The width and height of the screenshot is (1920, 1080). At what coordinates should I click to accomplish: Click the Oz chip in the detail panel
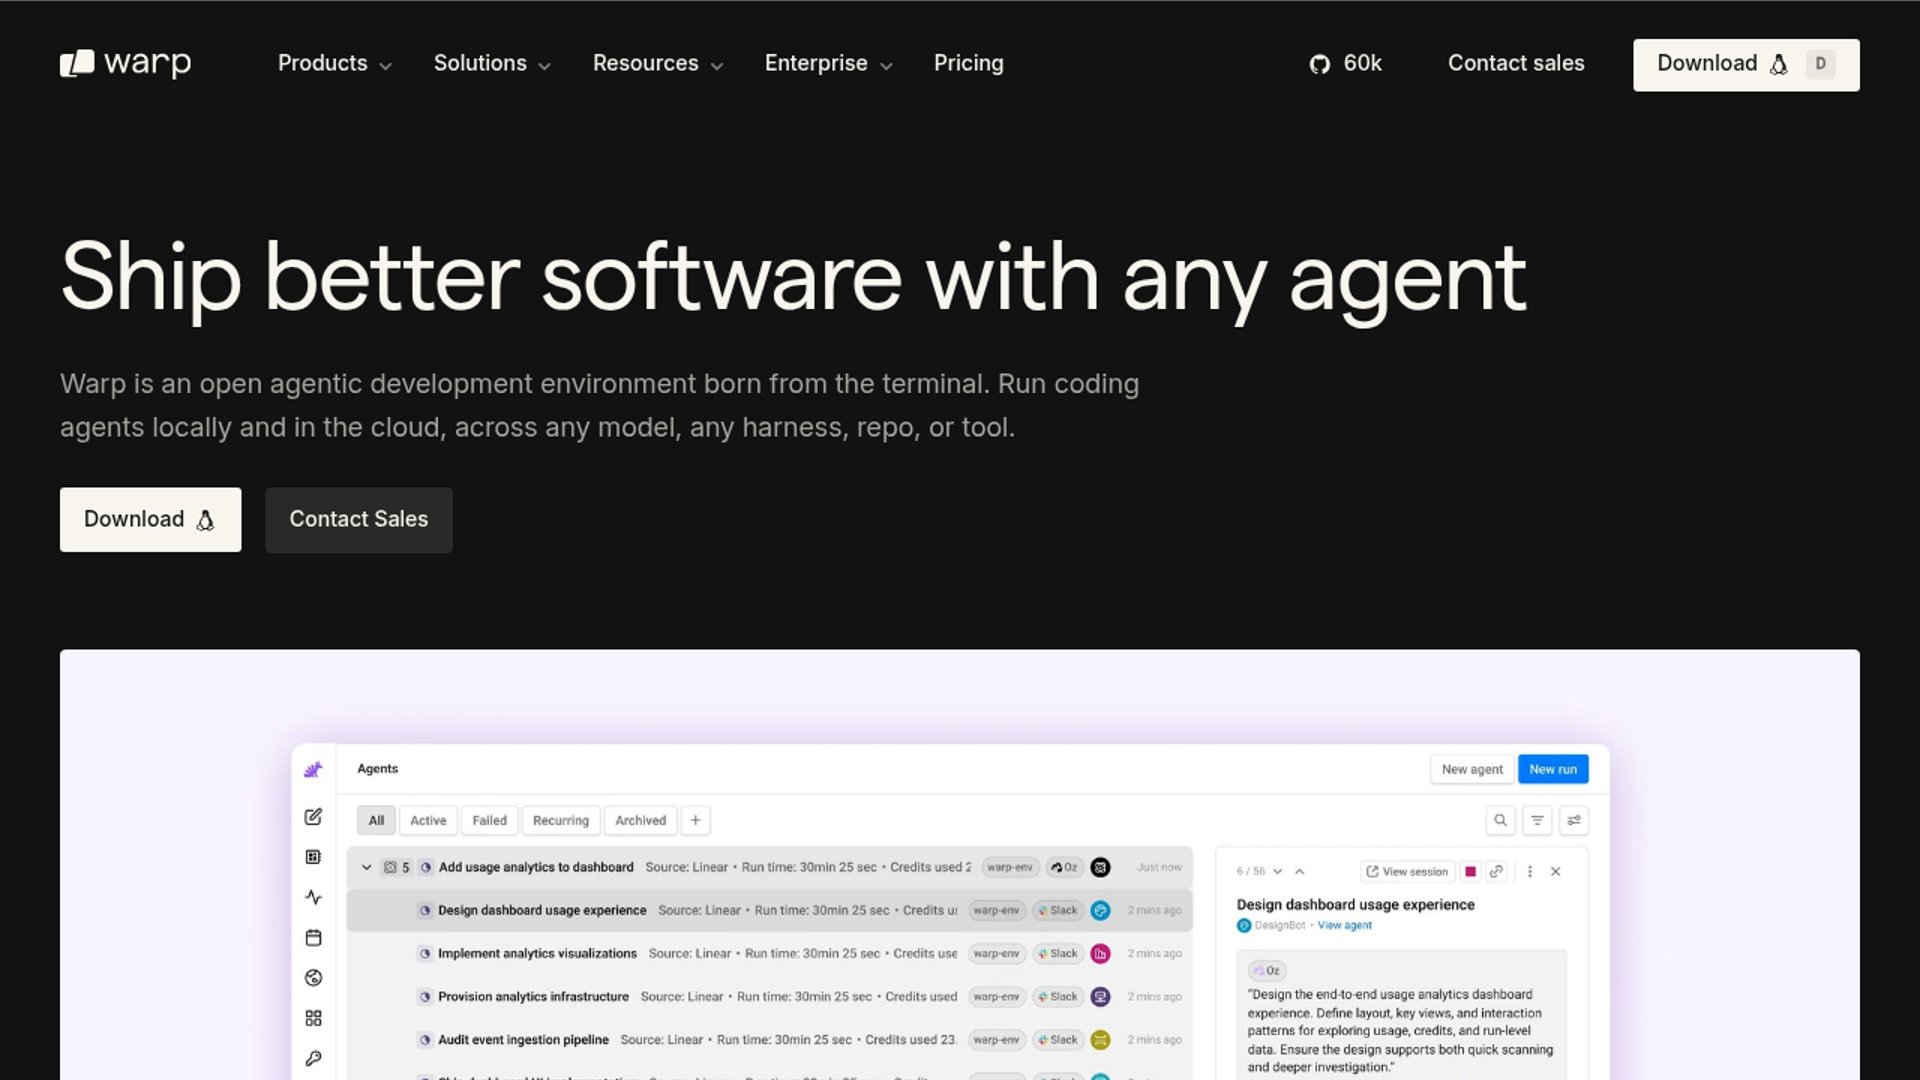coord(1267,970)
